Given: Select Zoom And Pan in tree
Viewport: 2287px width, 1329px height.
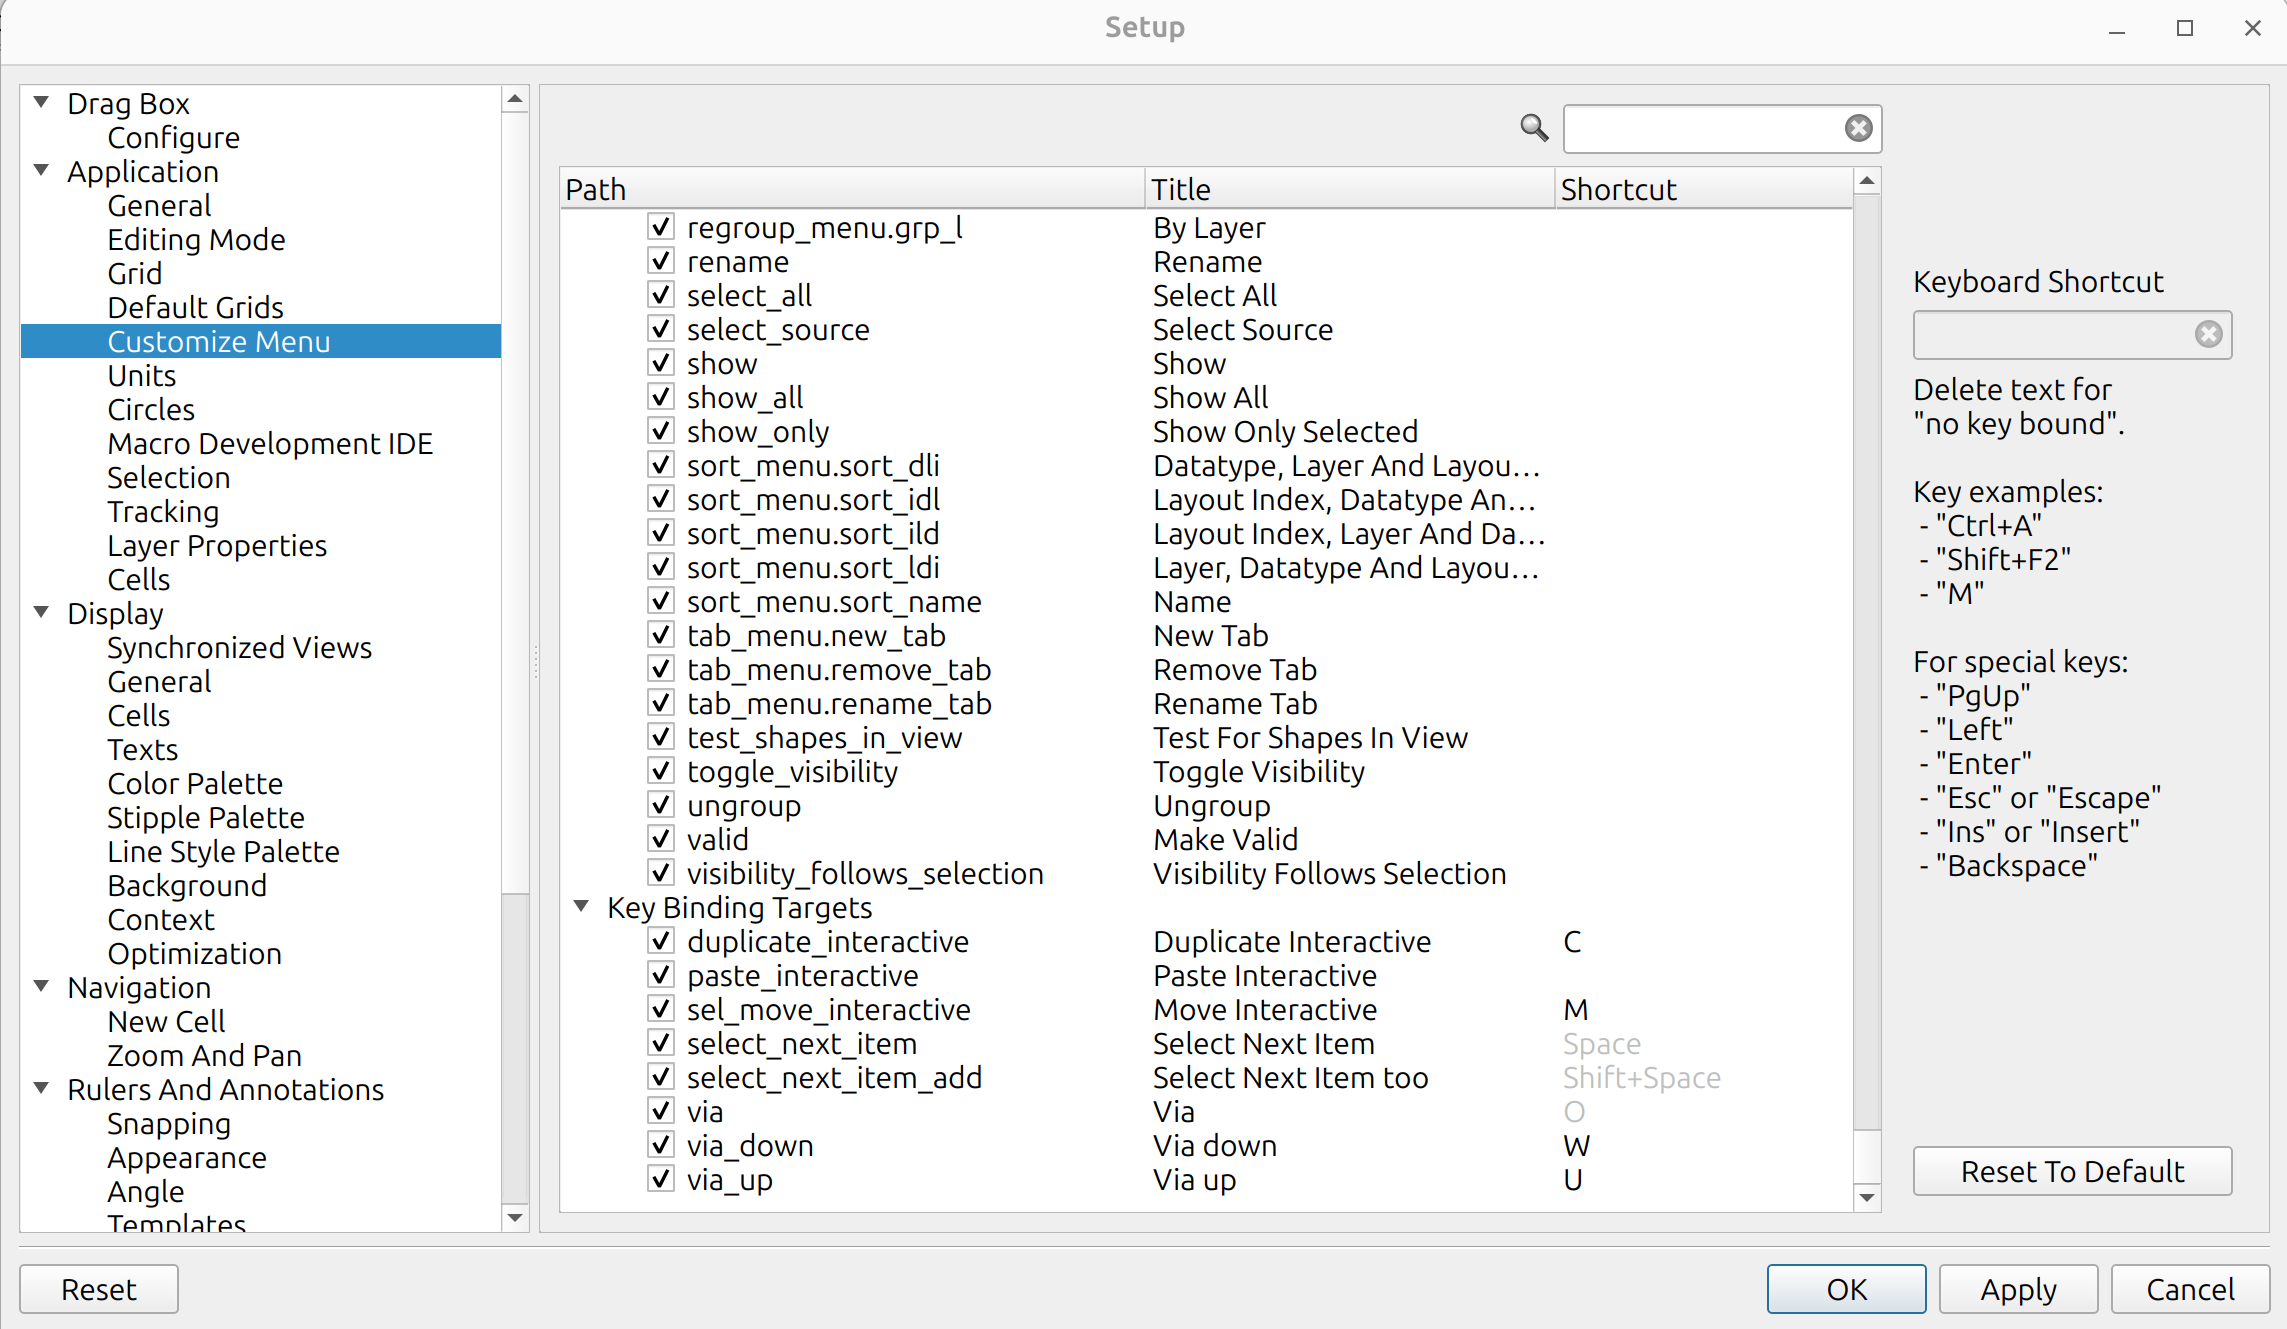Looking at the screenshot, I should click(x=204, y=1056).
